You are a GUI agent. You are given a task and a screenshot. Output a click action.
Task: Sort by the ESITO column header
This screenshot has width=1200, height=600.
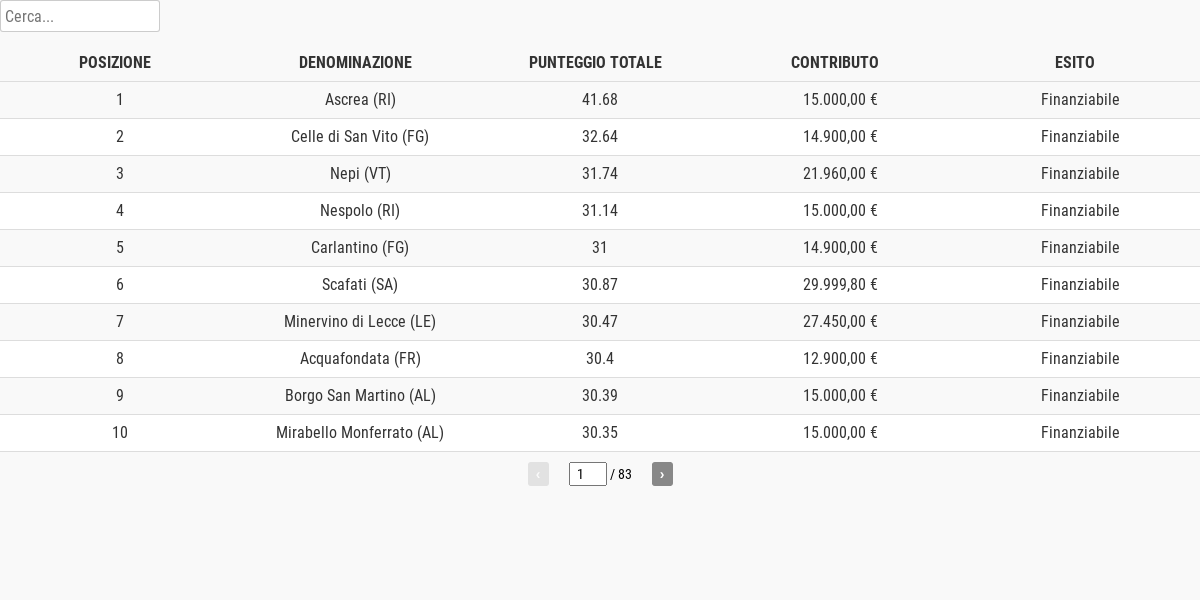coord(1075,62)
